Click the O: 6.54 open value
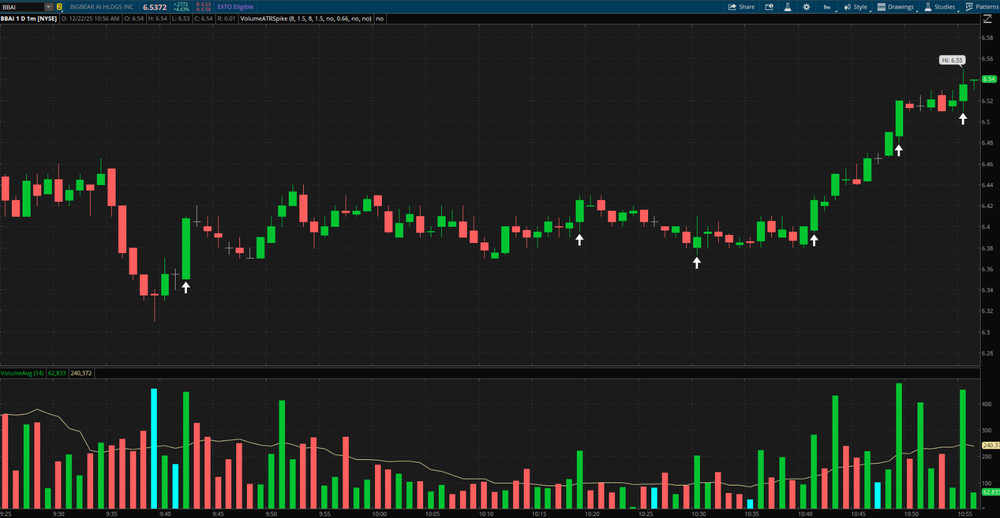 click(133, 18)
